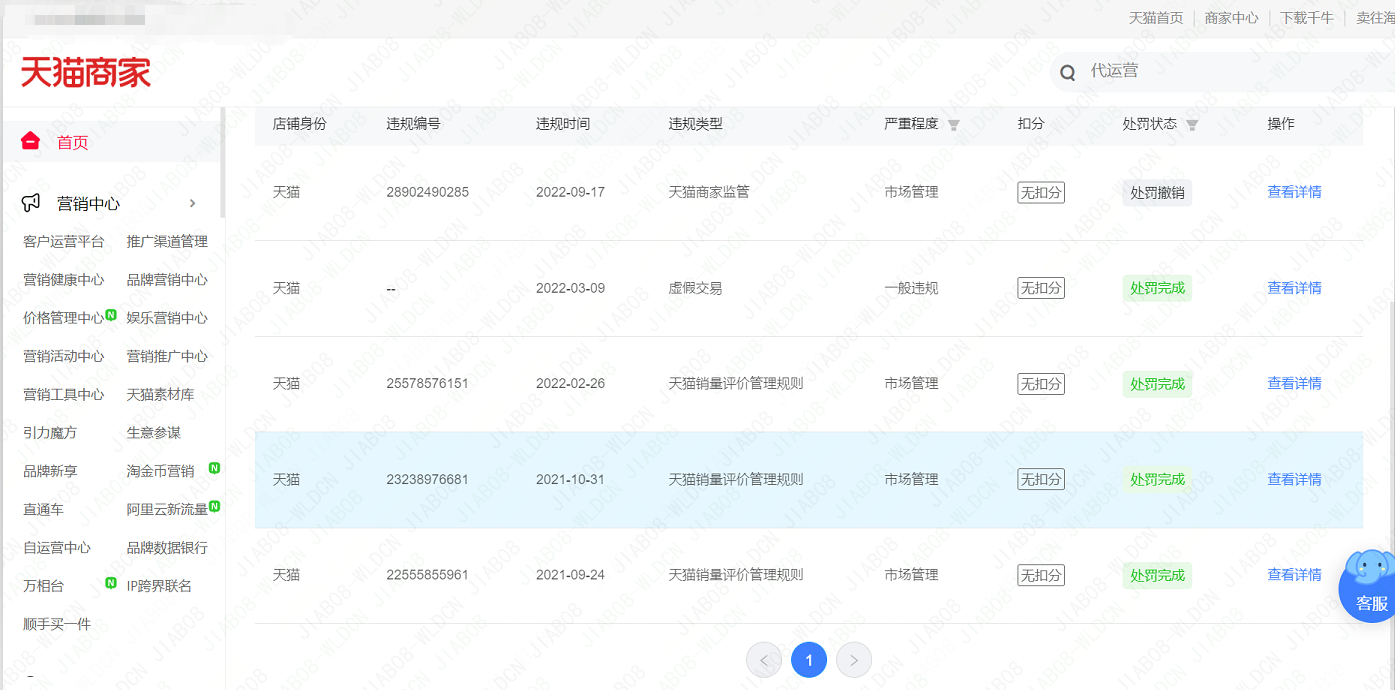View details for violation 23238976681

point(1294,479)
